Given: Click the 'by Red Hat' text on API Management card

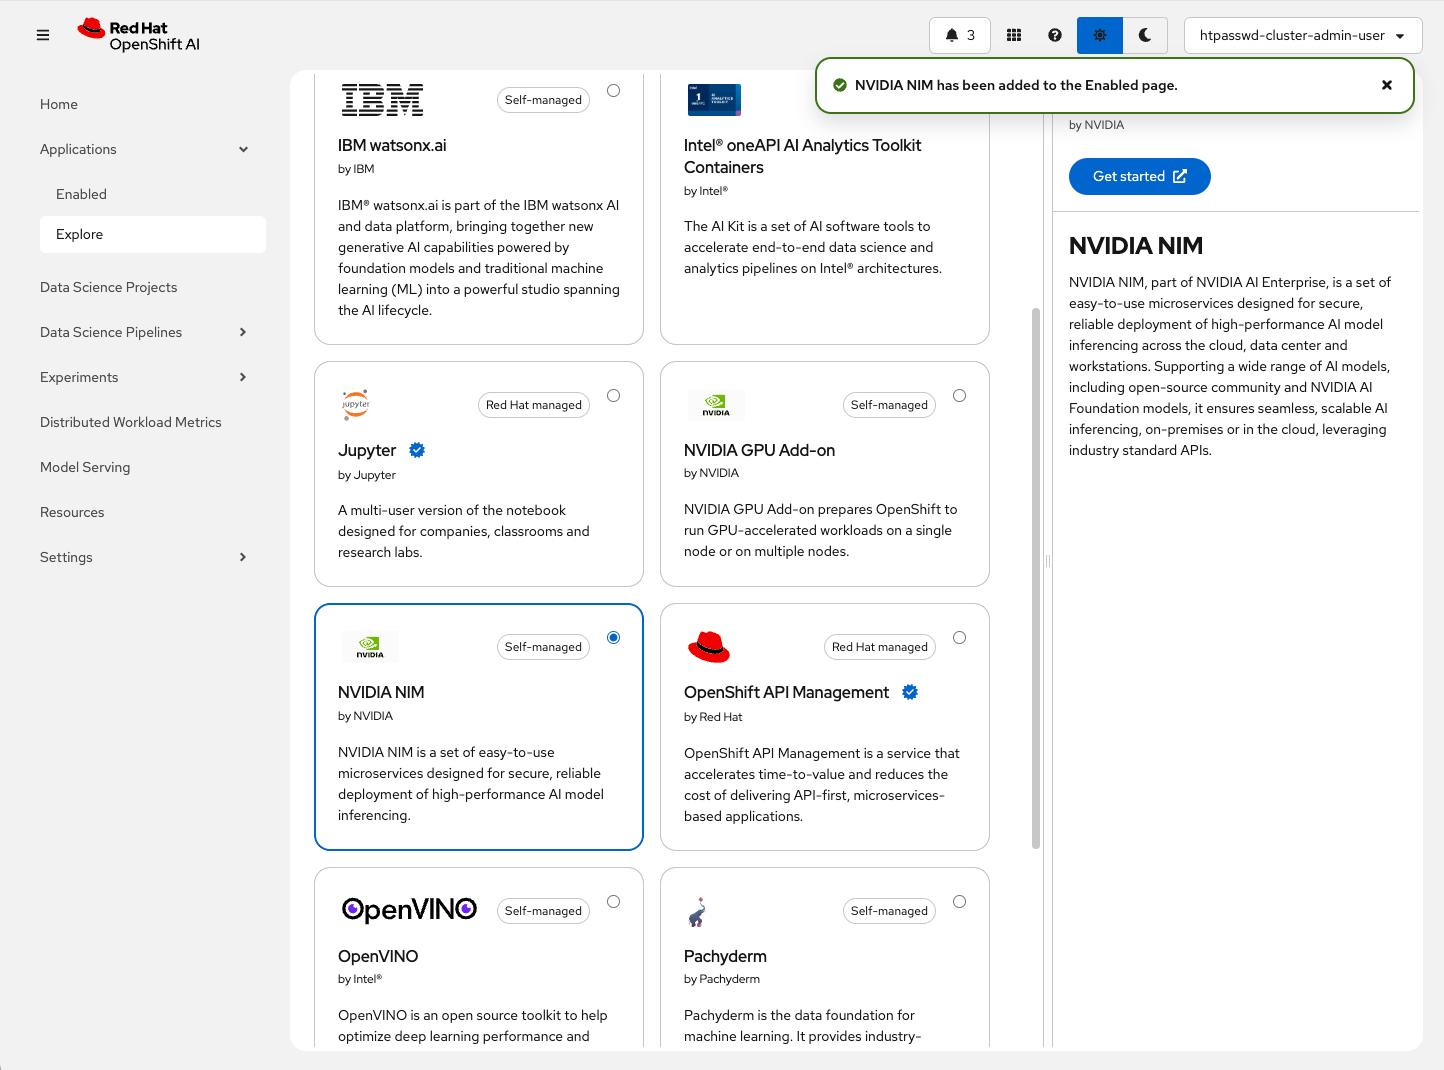Looking at the screenshot, I should tap(713, 717).
